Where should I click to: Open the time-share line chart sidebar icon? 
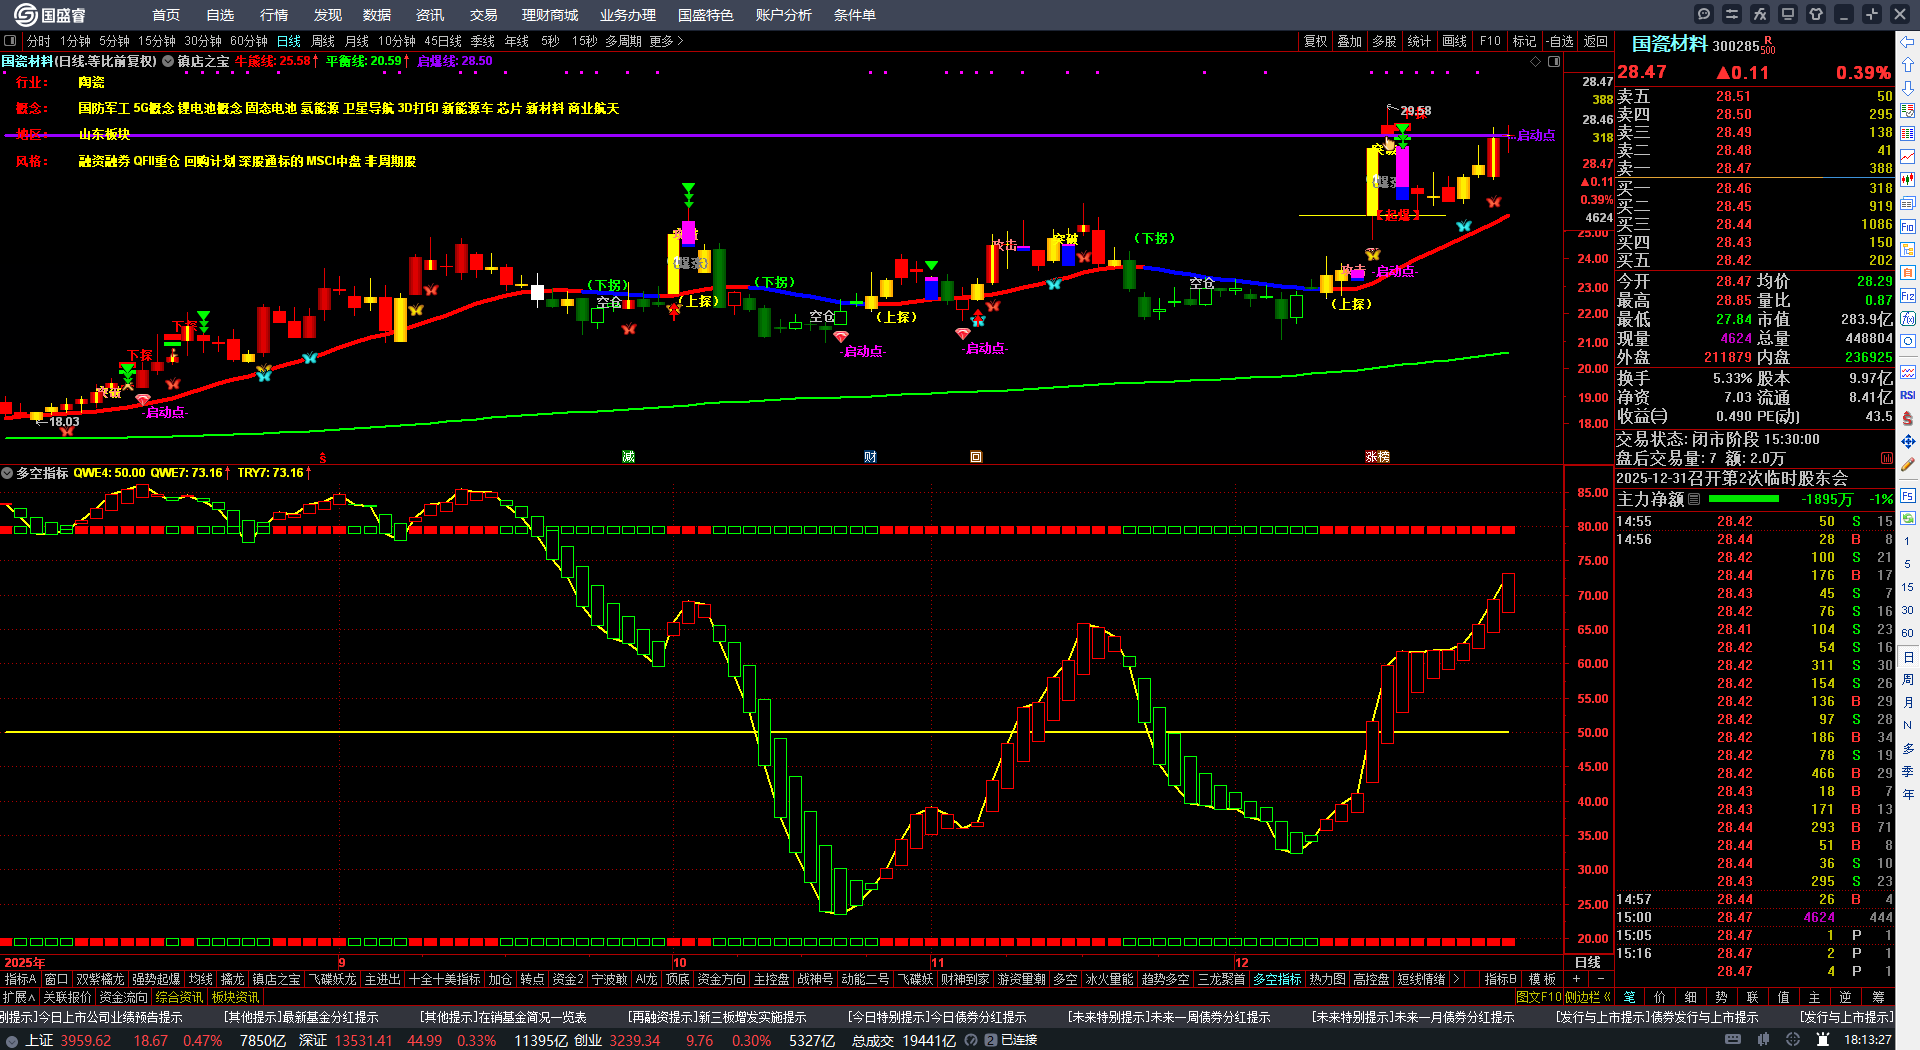click(1908, 157)
